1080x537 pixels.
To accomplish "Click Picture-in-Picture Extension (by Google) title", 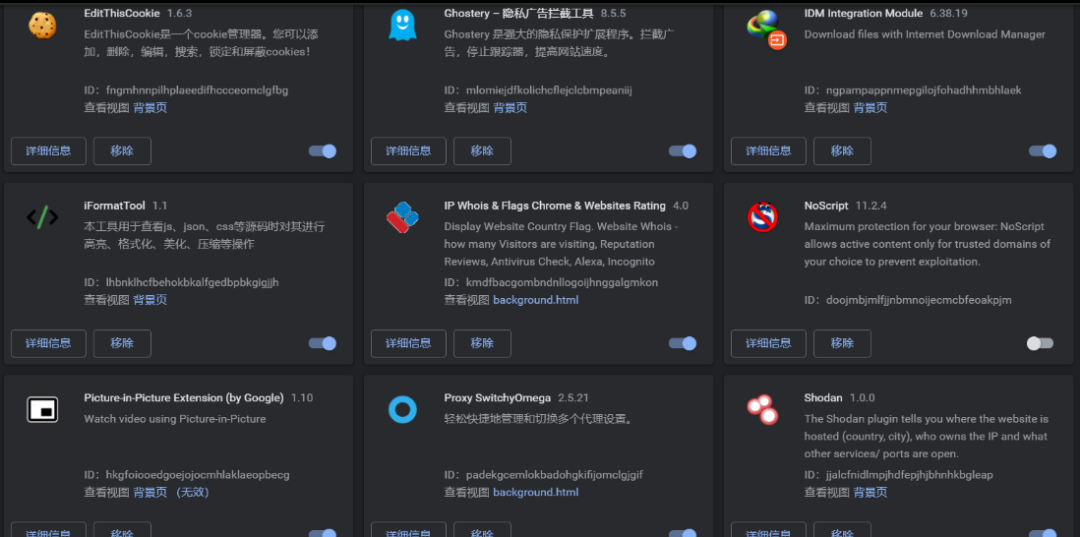I will click(x=184, y=397).
